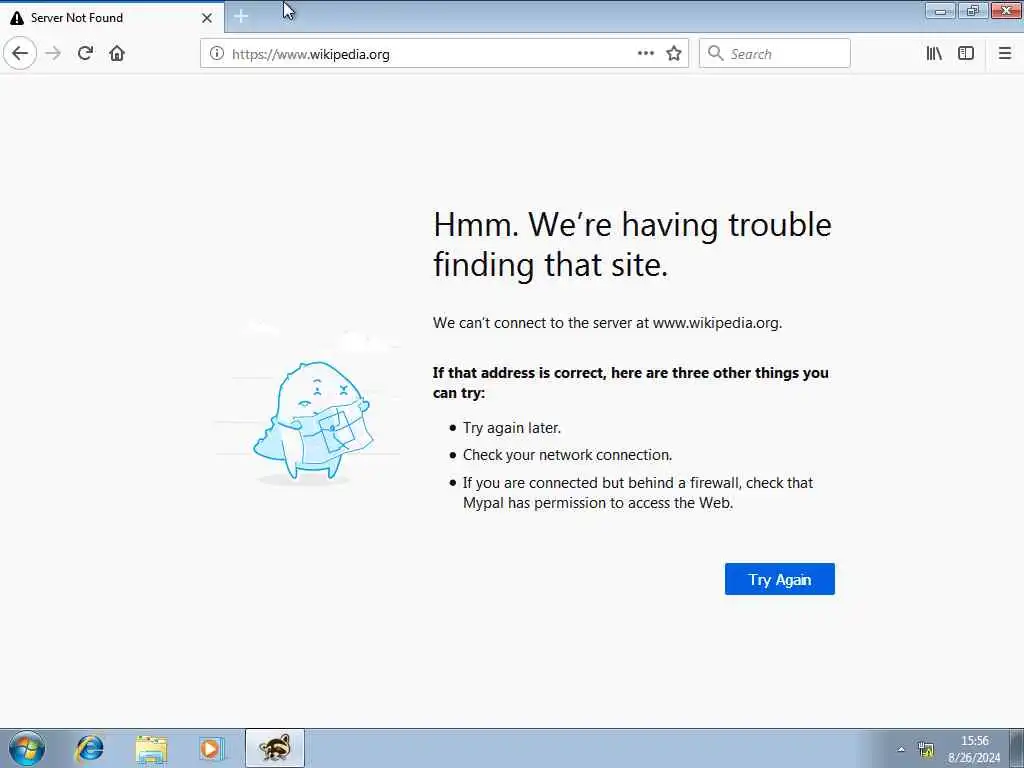This screenshot has width=1024, height=768.
Task: Click the Show desktop strip
Action: (1017, 748)
